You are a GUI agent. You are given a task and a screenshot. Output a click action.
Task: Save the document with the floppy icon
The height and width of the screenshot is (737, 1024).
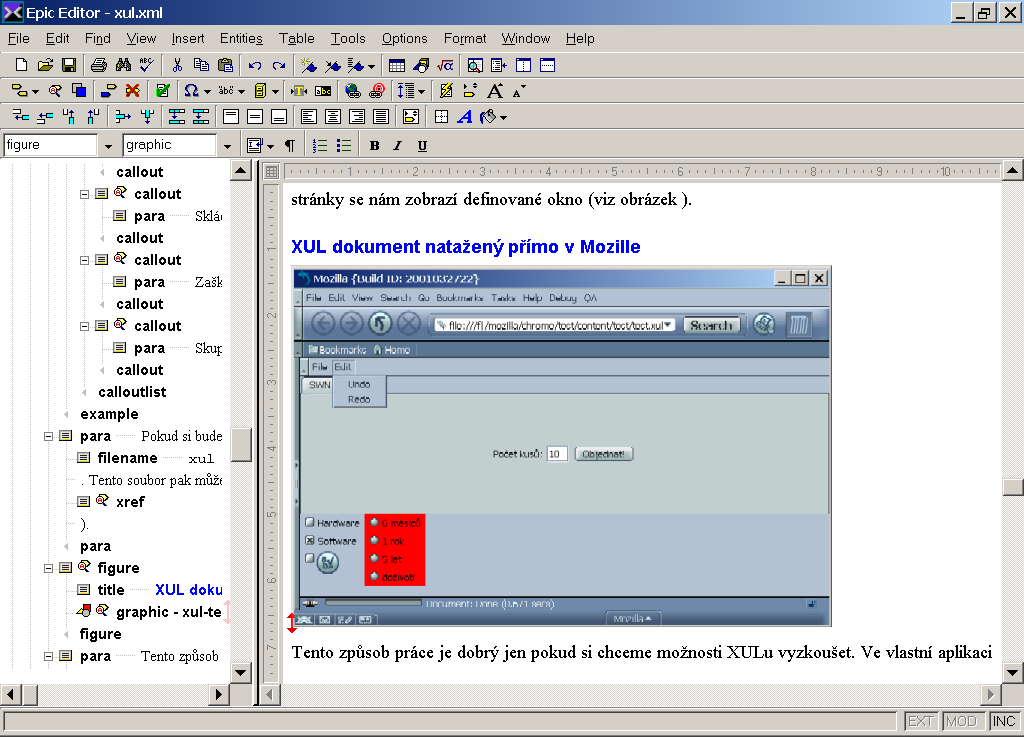(69, 65)
